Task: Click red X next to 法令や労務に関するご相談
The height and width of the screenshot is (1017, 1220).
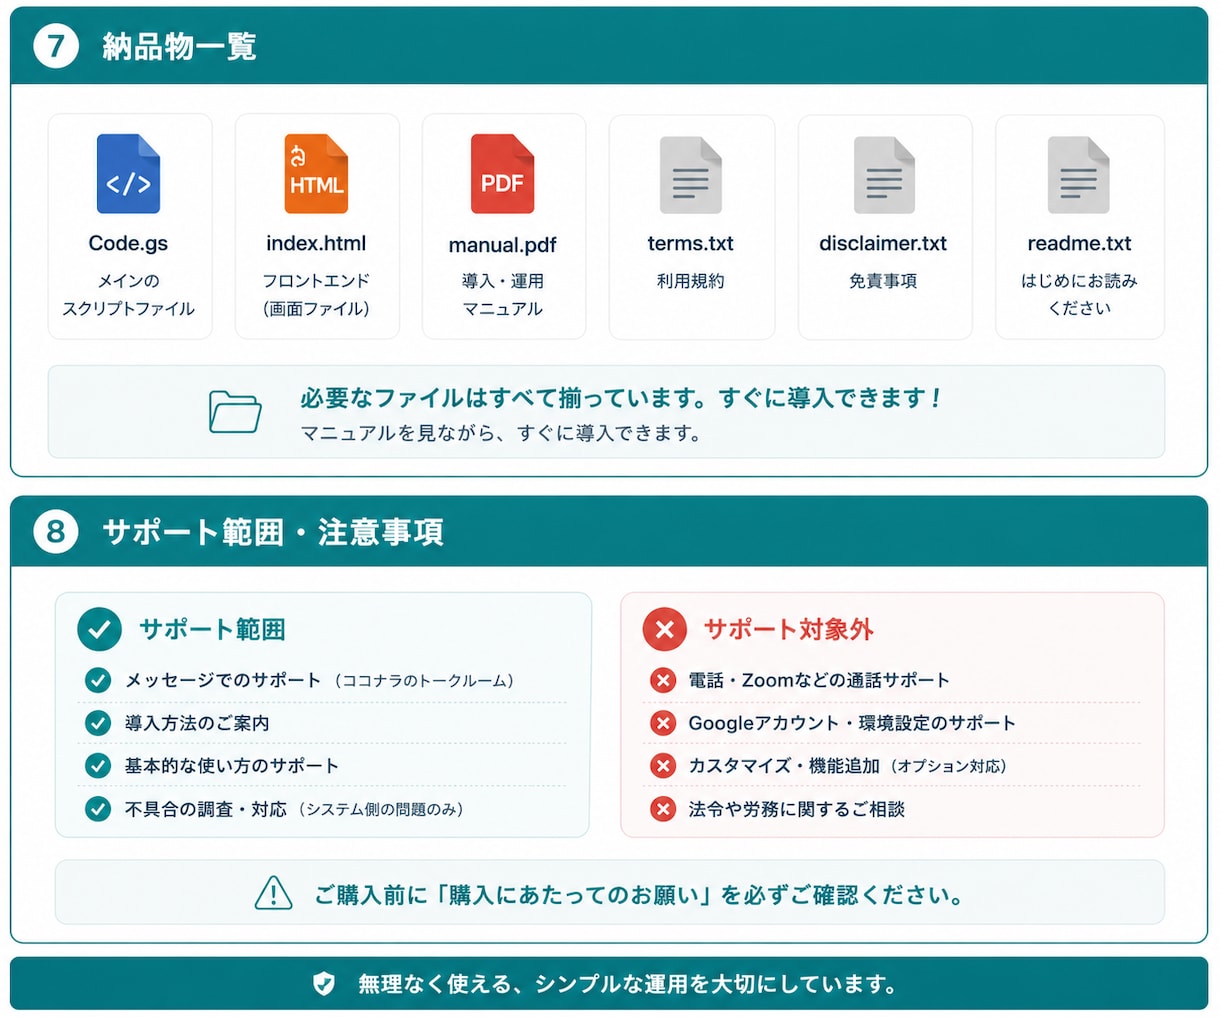Action: tap(663, 809)
